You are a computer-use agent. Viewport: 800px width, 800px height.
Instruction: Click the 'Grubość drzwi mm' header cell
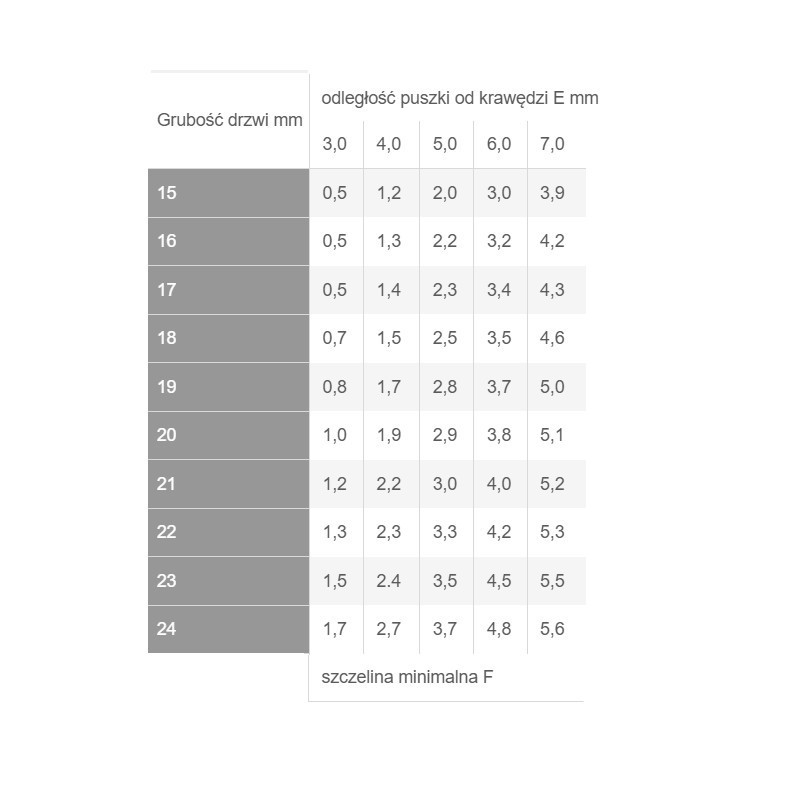[x=229, y=120]
